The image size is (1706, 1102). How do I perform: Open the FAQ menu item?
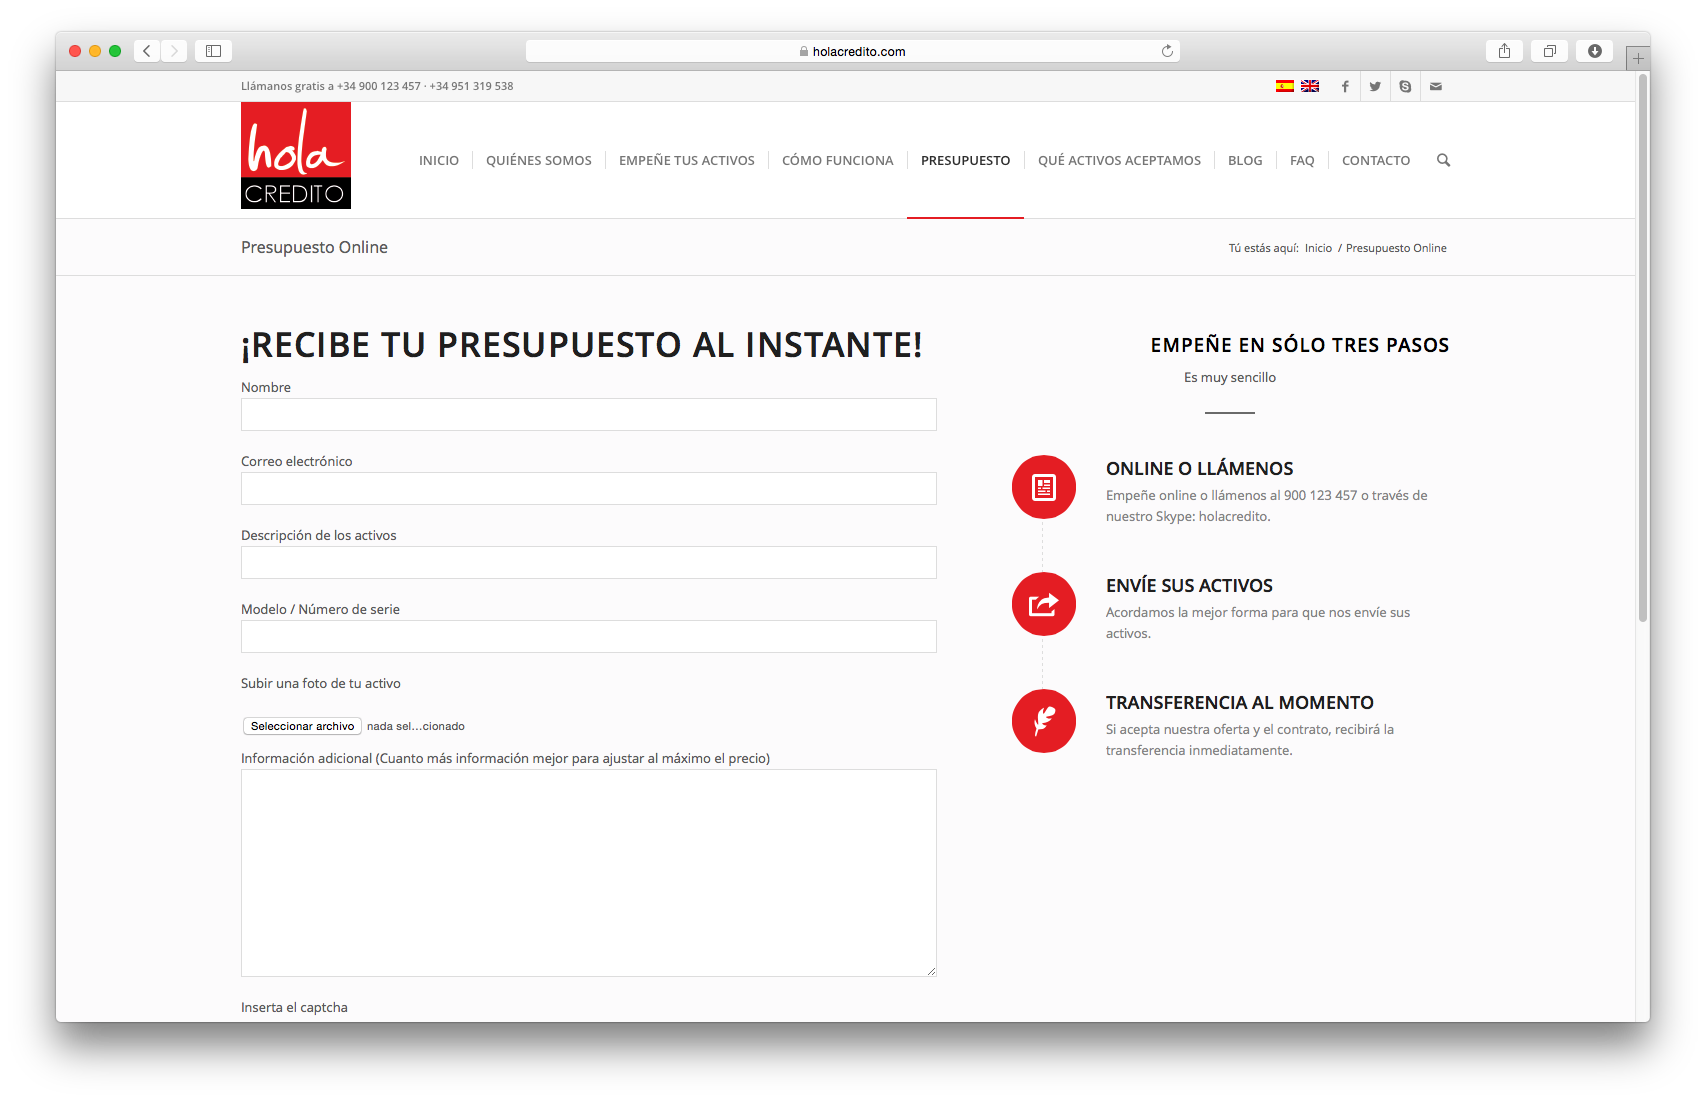tap(1302, 160)
